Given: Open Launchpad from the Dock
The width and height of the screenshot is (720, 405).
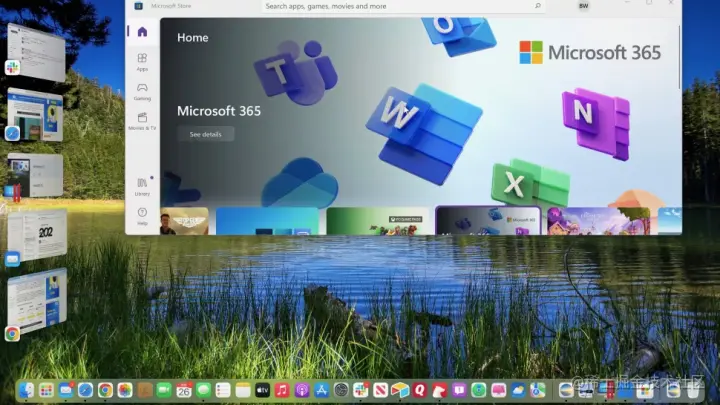Looking at the screenshot, I should click(x=46, y=390).
